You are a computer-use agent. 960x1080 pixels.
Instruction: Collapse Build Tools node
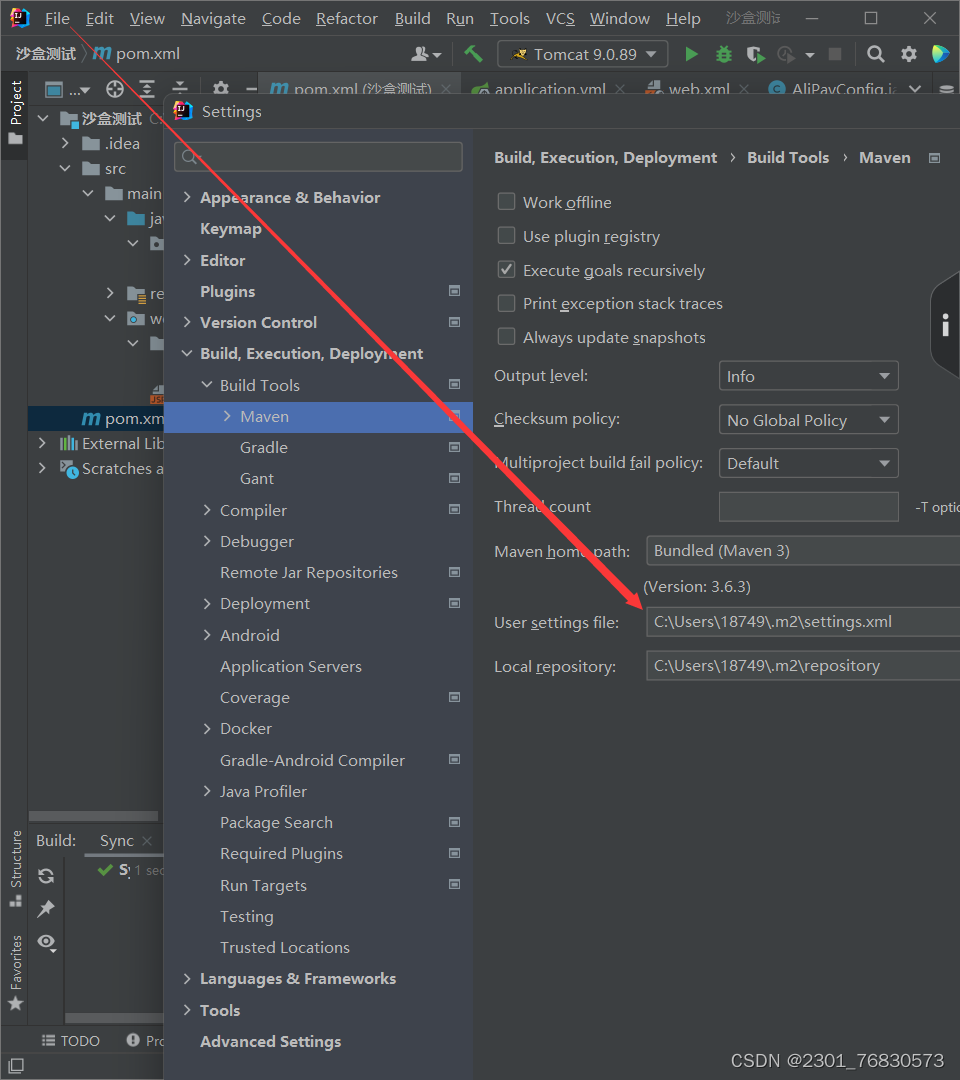click(x=207, y=385)
